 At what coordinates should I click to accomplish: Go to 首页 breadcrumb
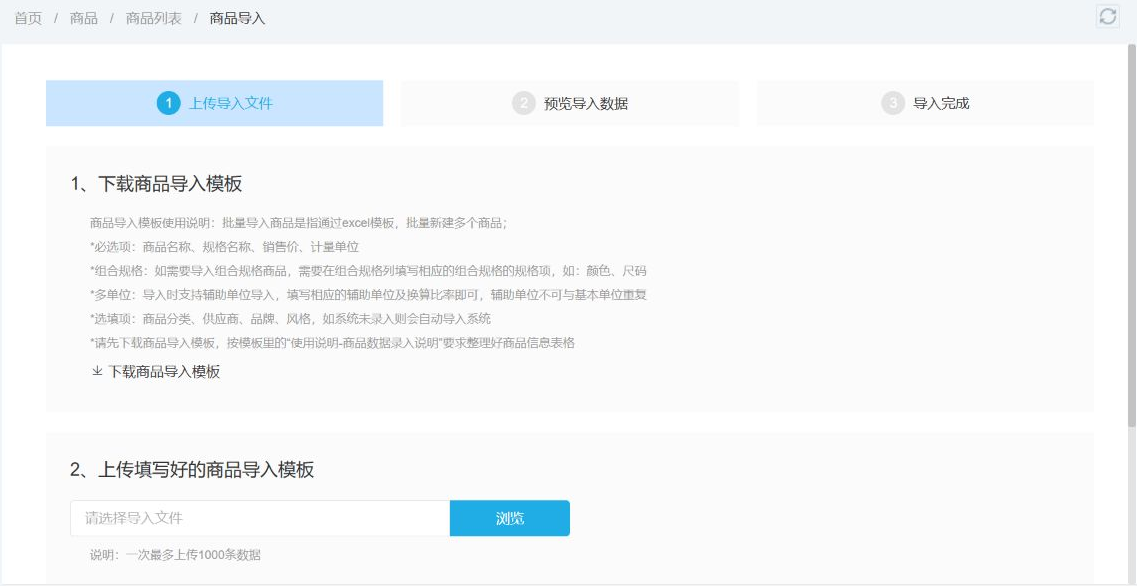(x=28, y=18)
